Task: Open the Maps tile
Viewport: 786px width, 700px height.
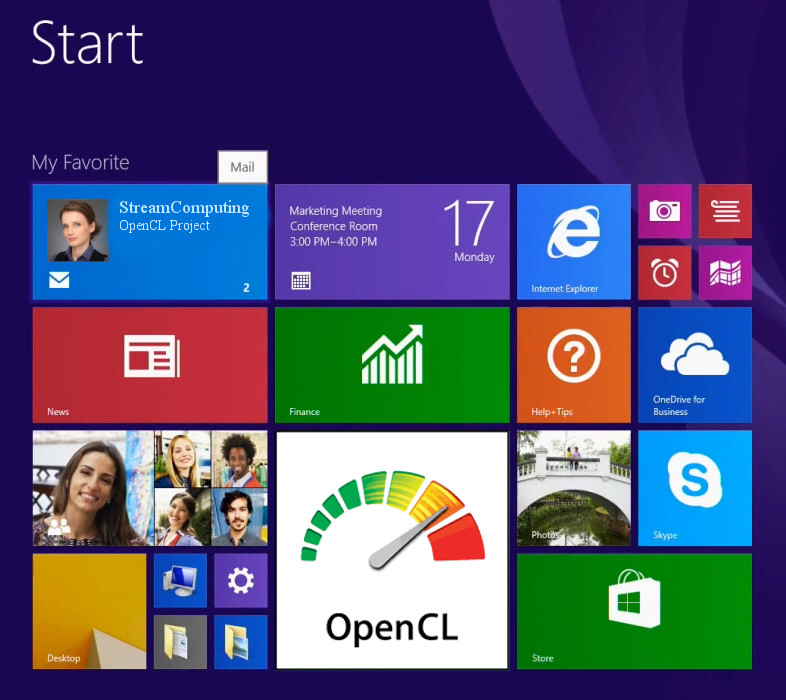Action: pyautogui.click(x=725, y=273)
